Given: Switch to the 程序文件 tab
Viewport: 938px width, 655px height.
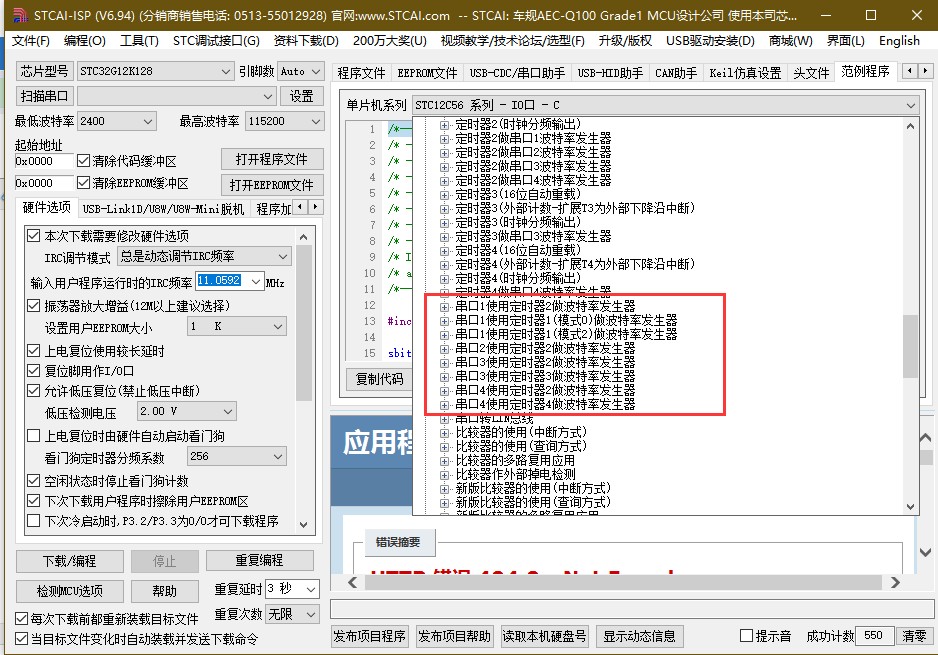Looking at the screenshot, I should click(361, 73).
